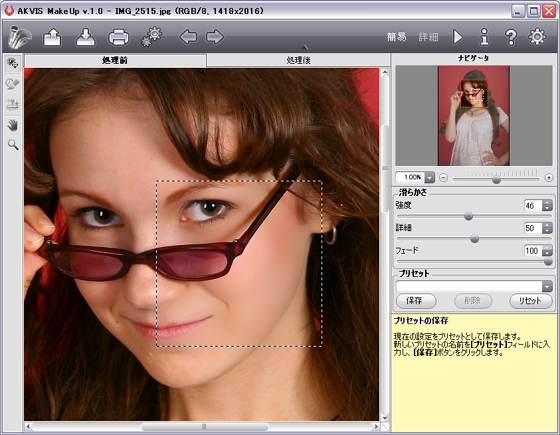Open an image file with upload icon
560x435 pixels.
[52, 37]
